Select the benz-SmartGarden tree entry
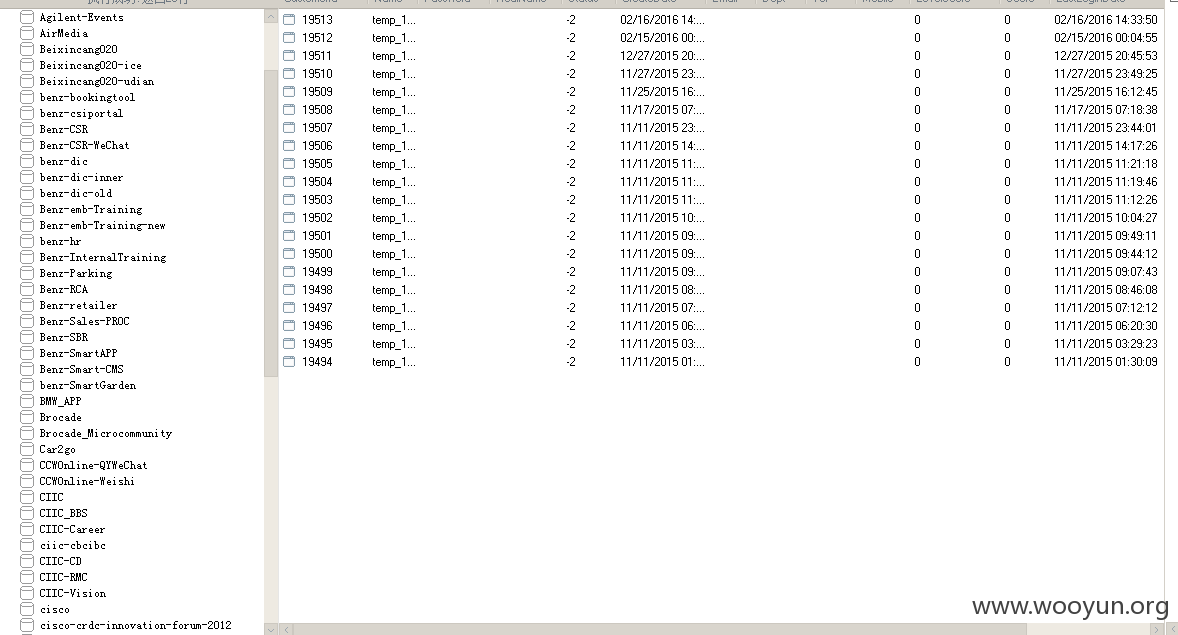Screen dimensions: 1178x635 (87, 386)
